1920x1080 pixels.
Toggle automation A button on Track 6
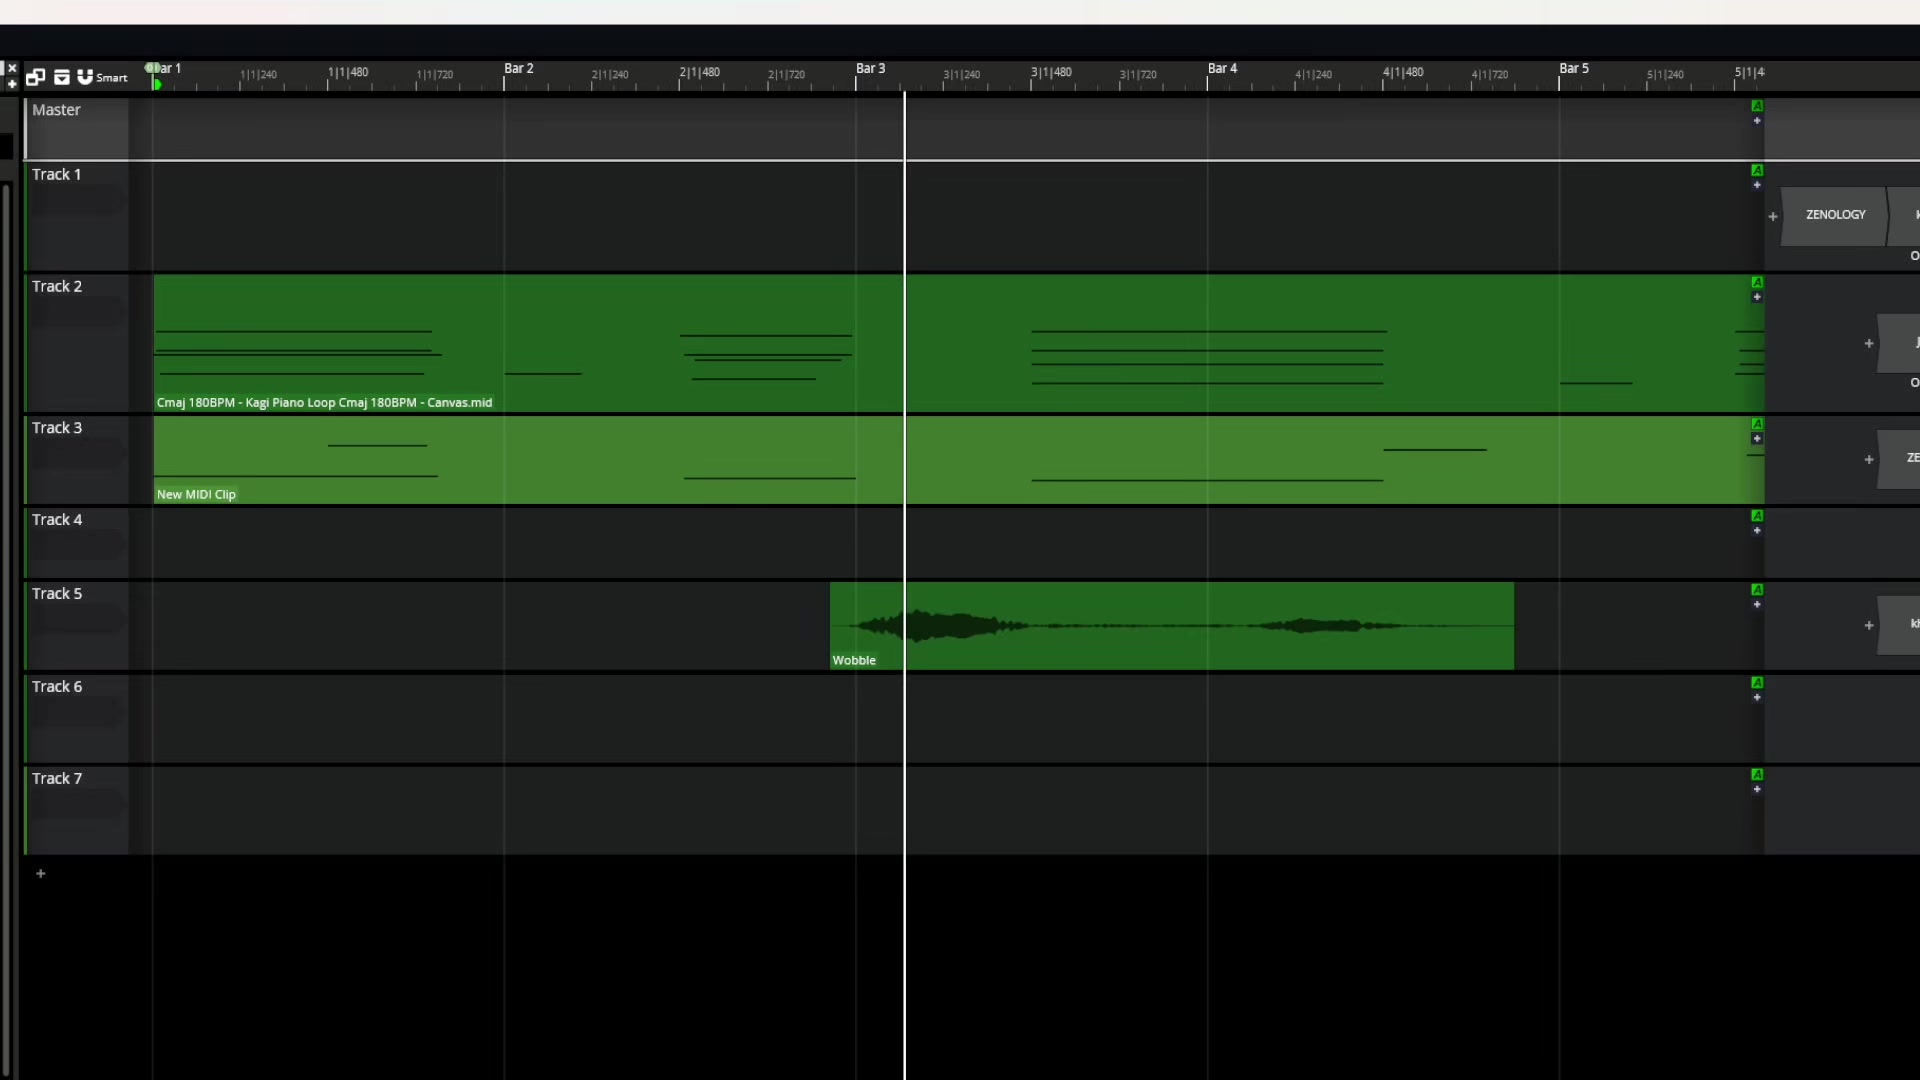pyautogui.click(x=1757, y=683)
